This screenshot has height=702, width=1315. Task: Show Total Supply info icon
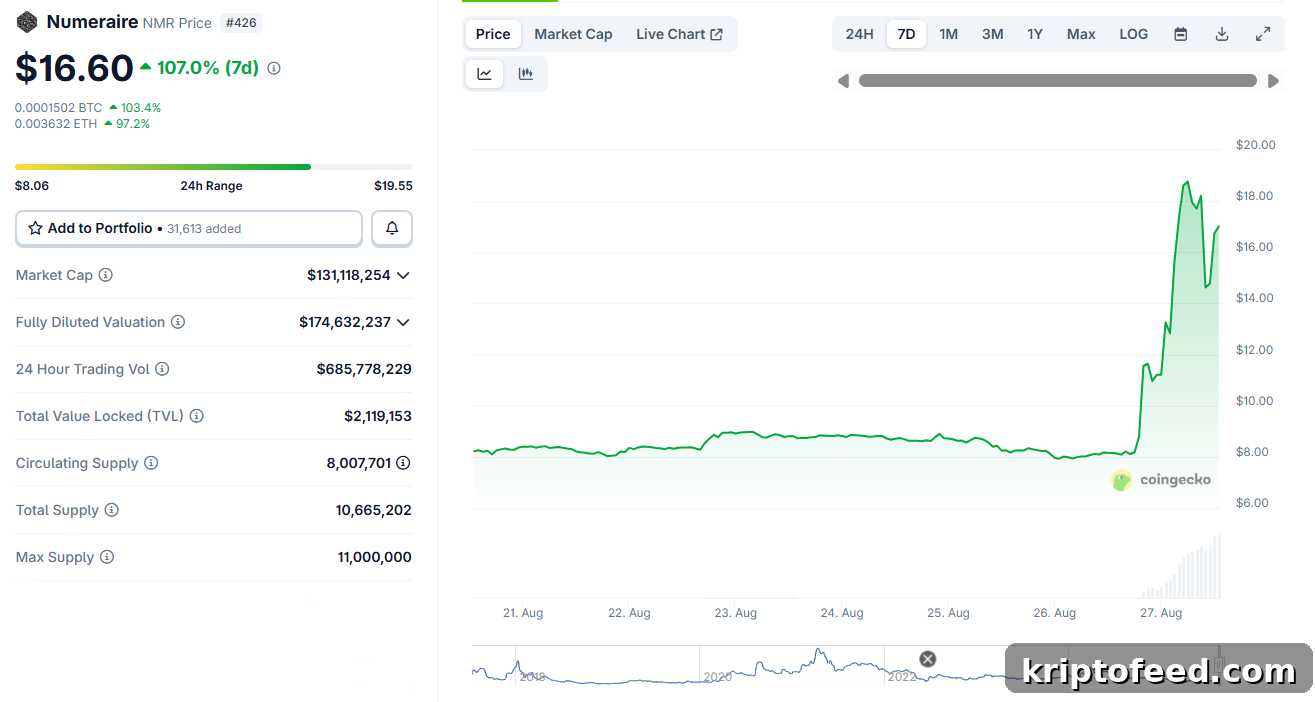click(x=112, y=510)
